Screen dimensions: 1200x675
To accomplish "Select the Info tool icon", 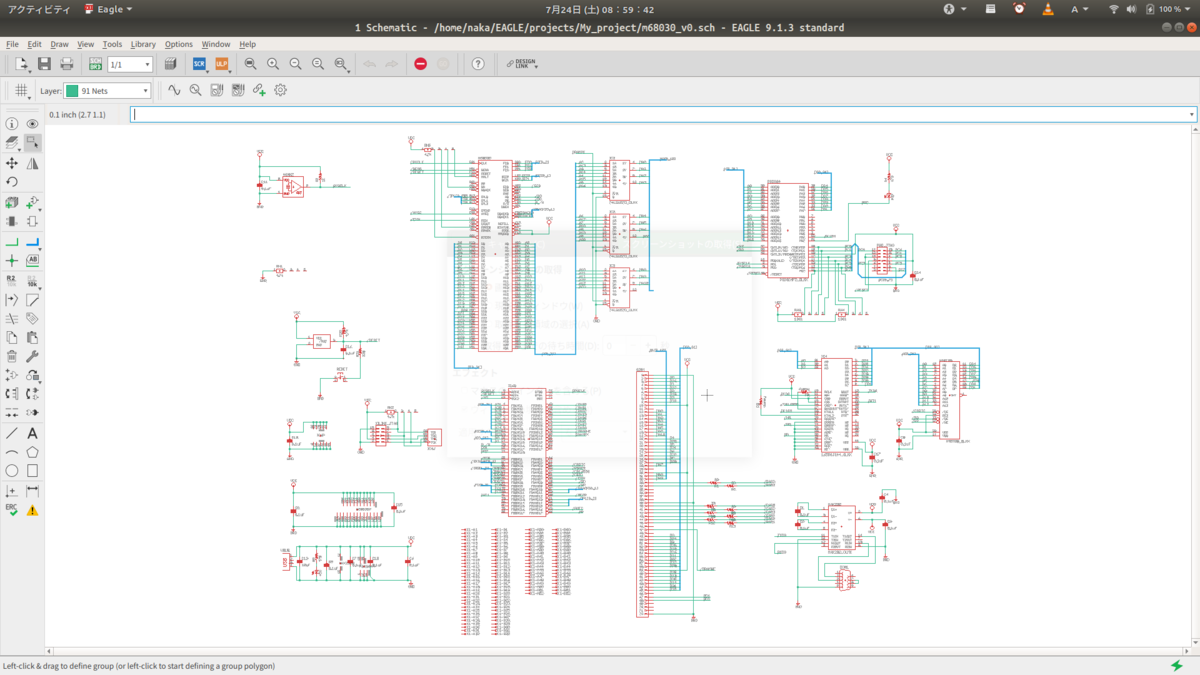I will (x=12, y=124).
